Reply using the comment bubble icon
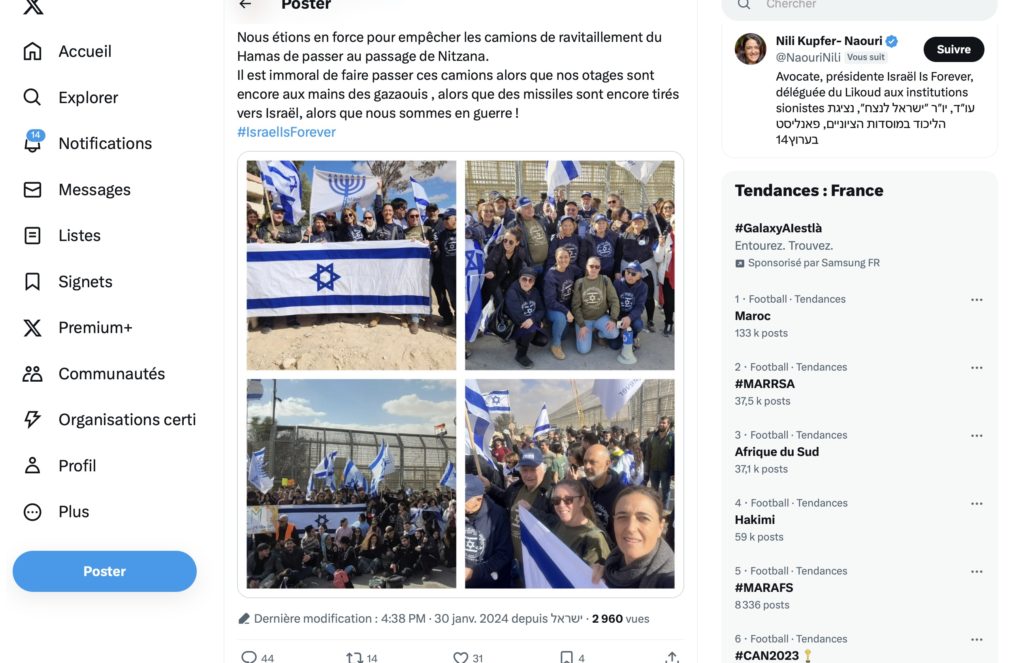Screen dimensions: 1024x663 [x=249, y=657]
